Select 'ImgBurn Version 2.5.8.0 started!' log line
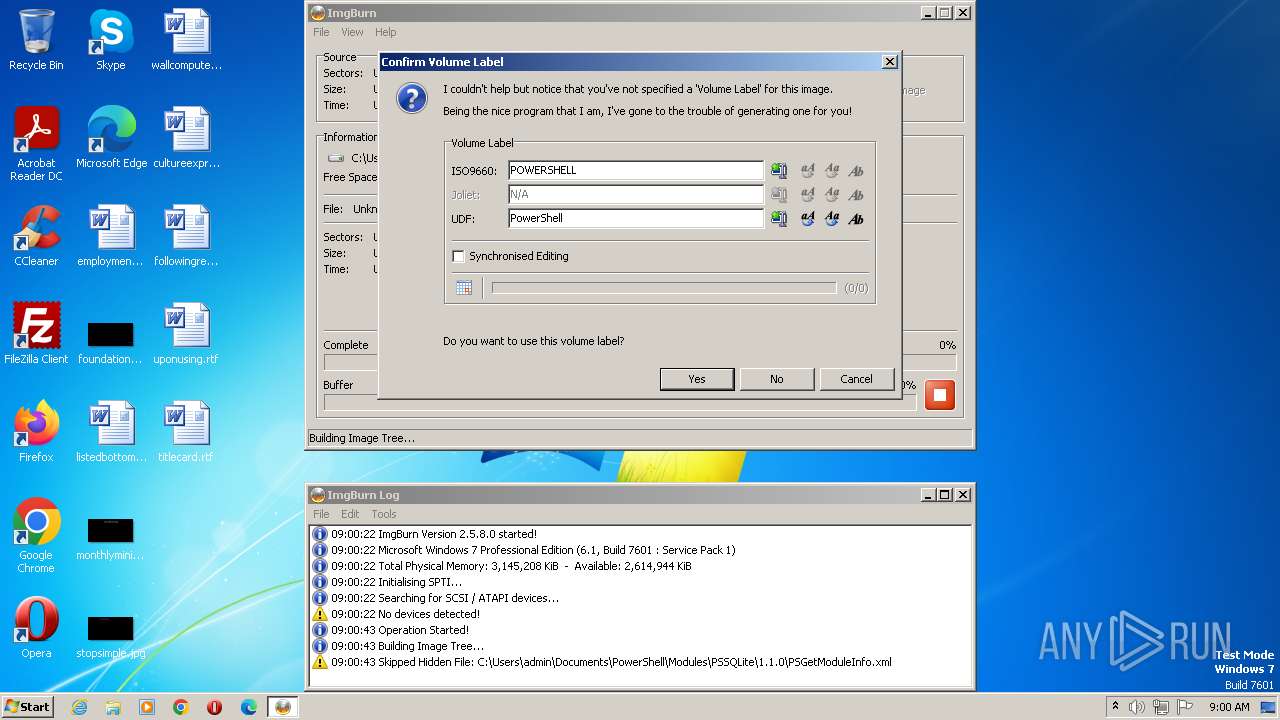The width and height of the screenshot is (1280, 720). coord(434,534)
